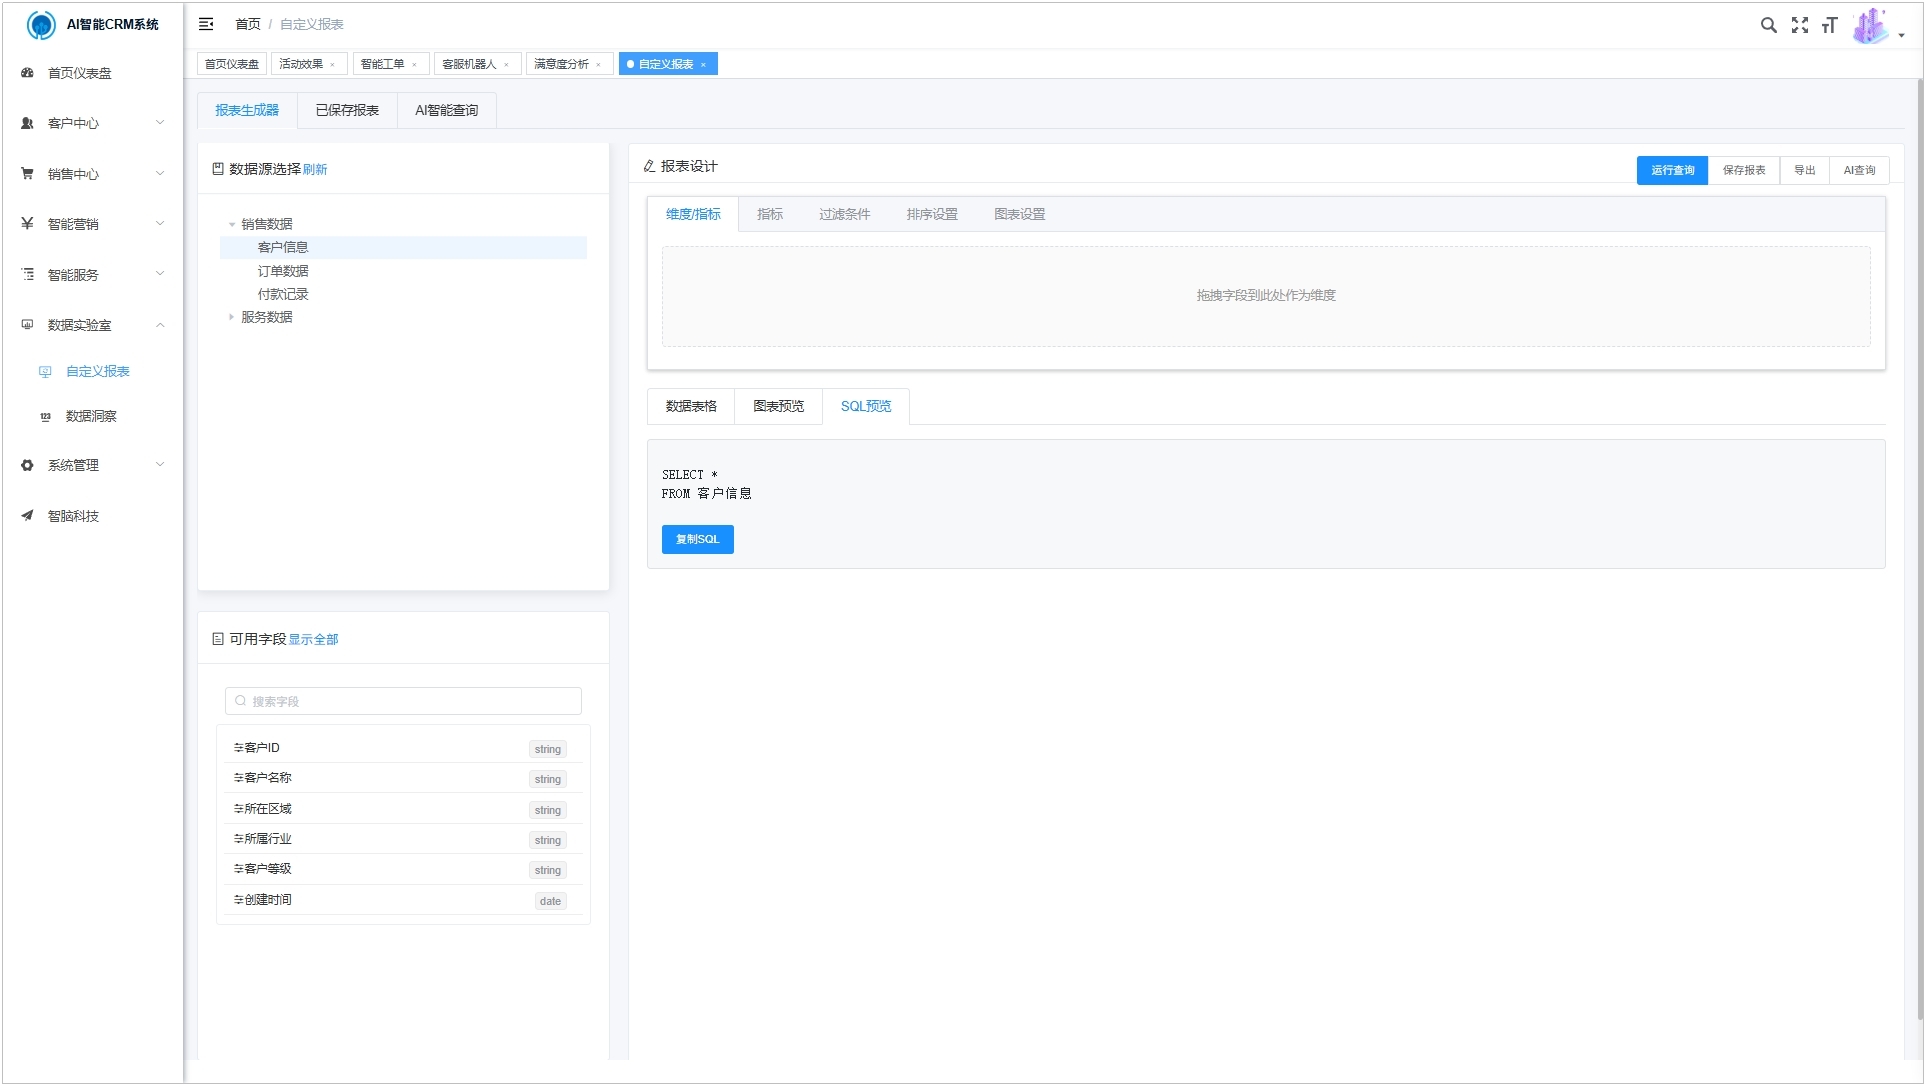Open 智脑科技 sidebar link
1927x1088 pixels.
point(73,516)
